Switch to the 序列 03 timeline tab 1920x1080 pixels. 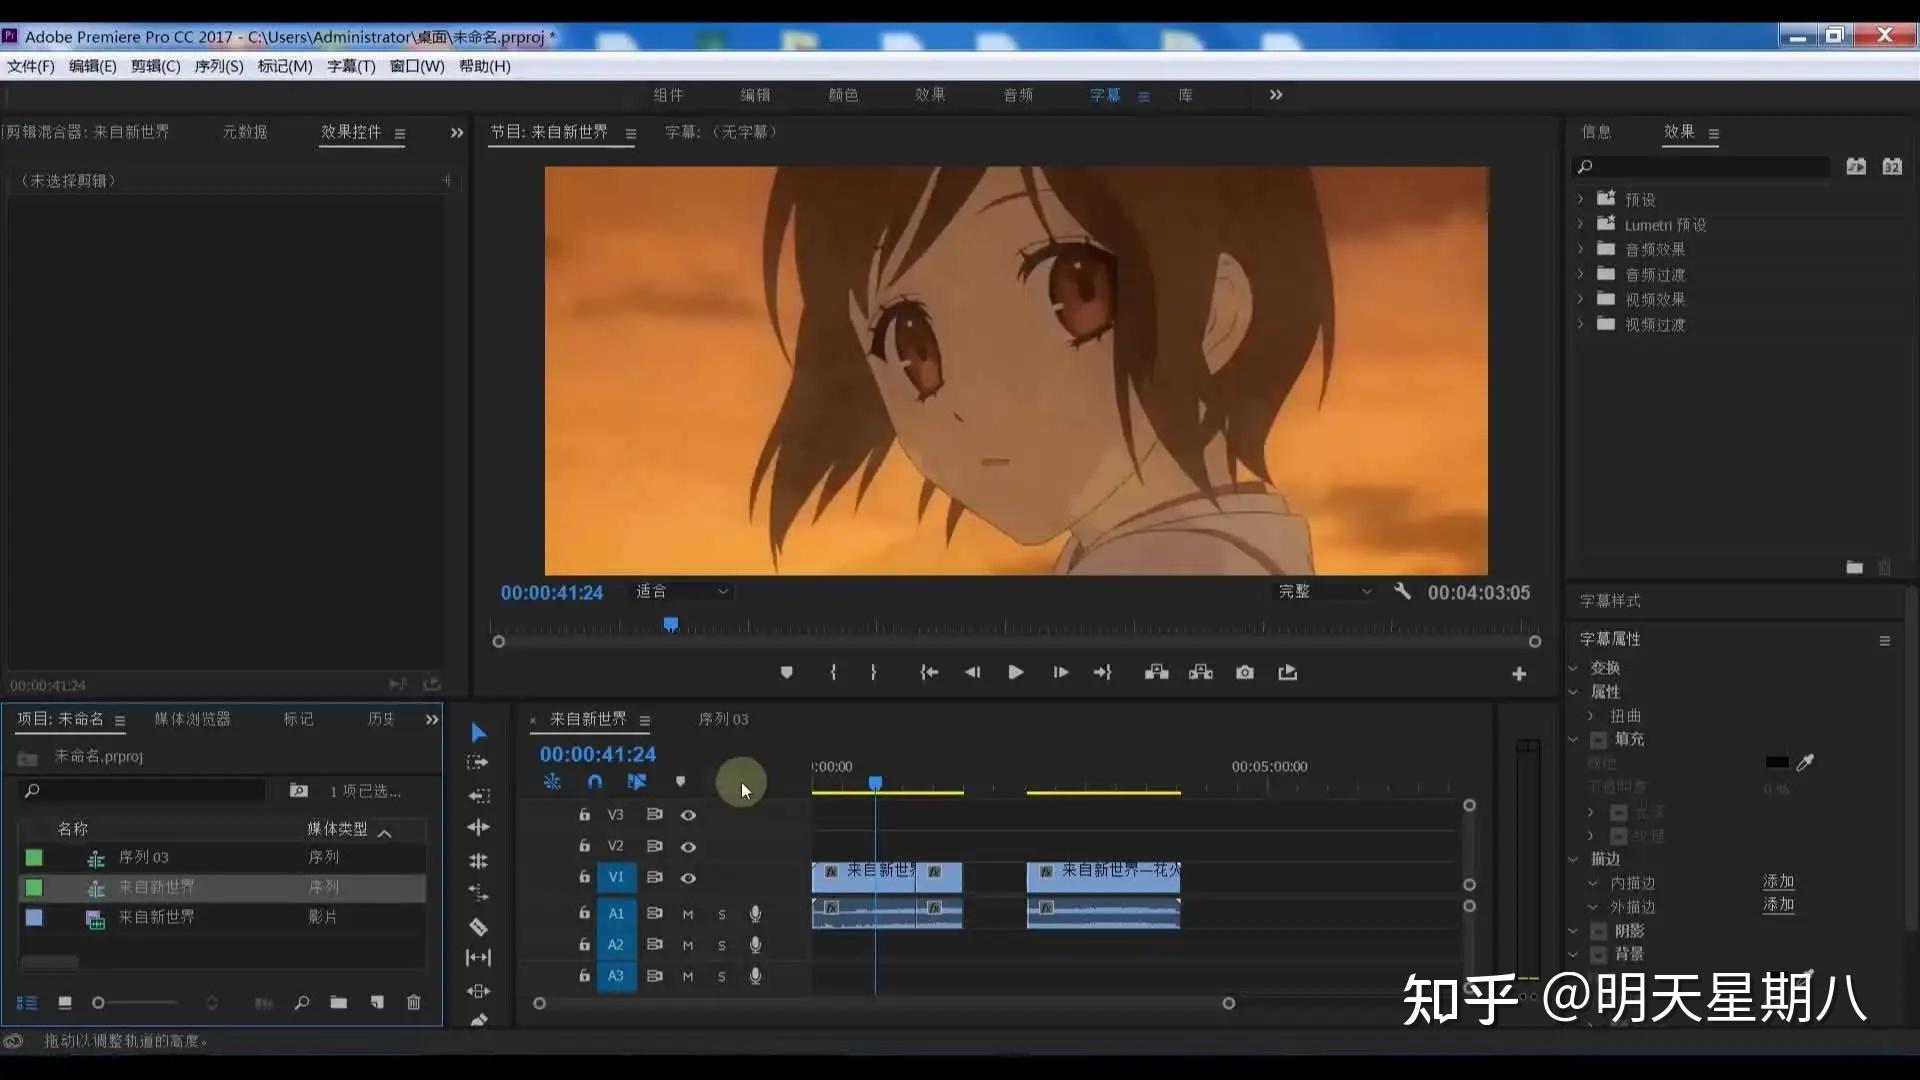coord(723,720)
